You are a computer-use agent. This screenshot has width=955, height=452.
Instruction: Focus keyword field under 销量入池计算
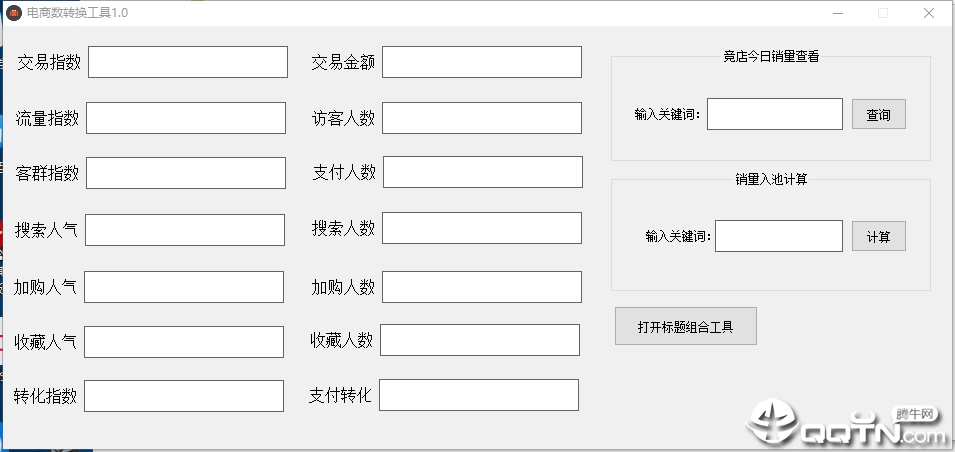(x=779, y=236)
